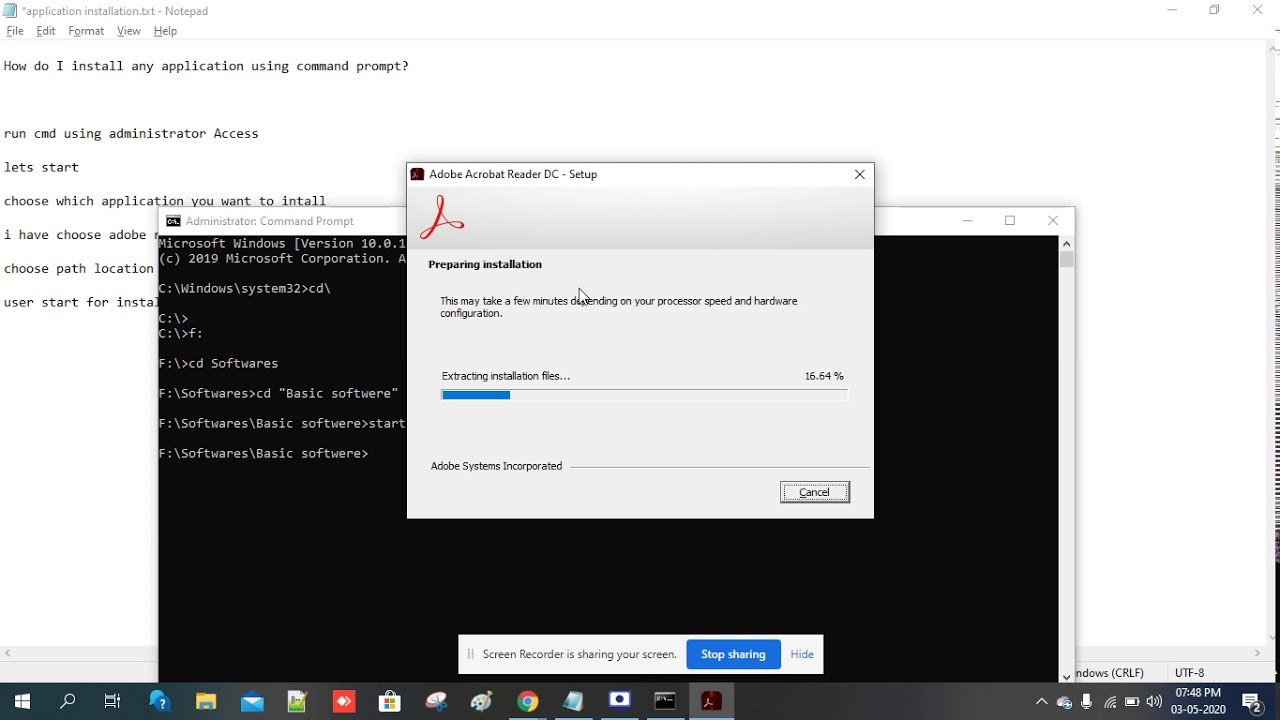This screenshot has width=1280, height=720.
Task: Cancel the Adobe Acrobat Reader setup
Action: (815, 492)
